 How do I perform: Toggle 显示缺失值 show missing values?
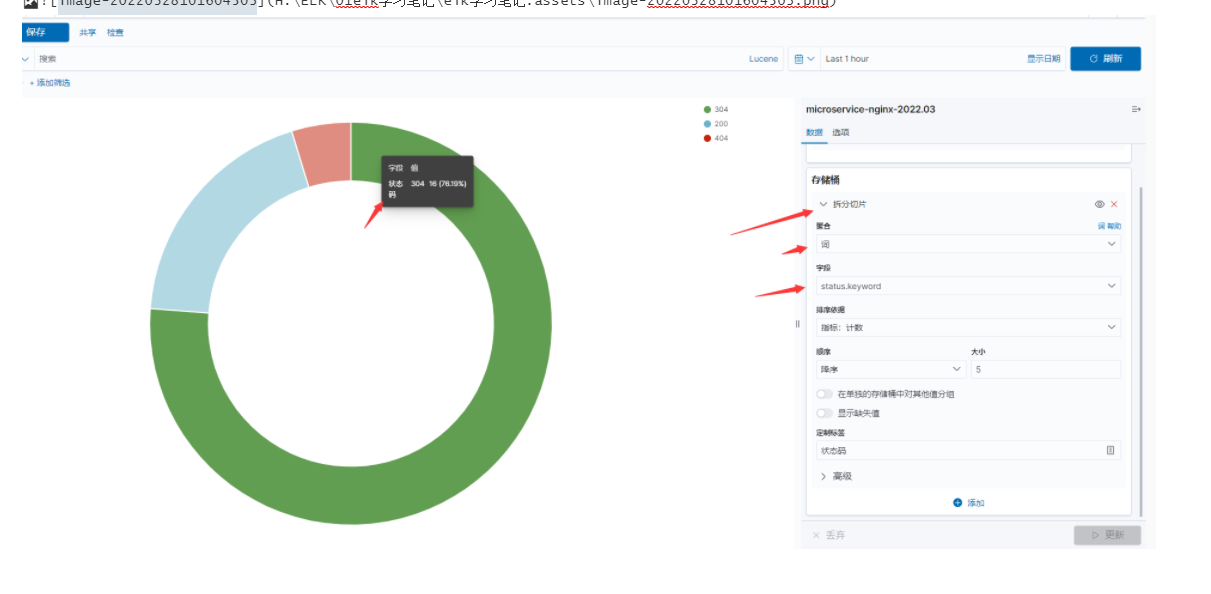coord(824,413)
